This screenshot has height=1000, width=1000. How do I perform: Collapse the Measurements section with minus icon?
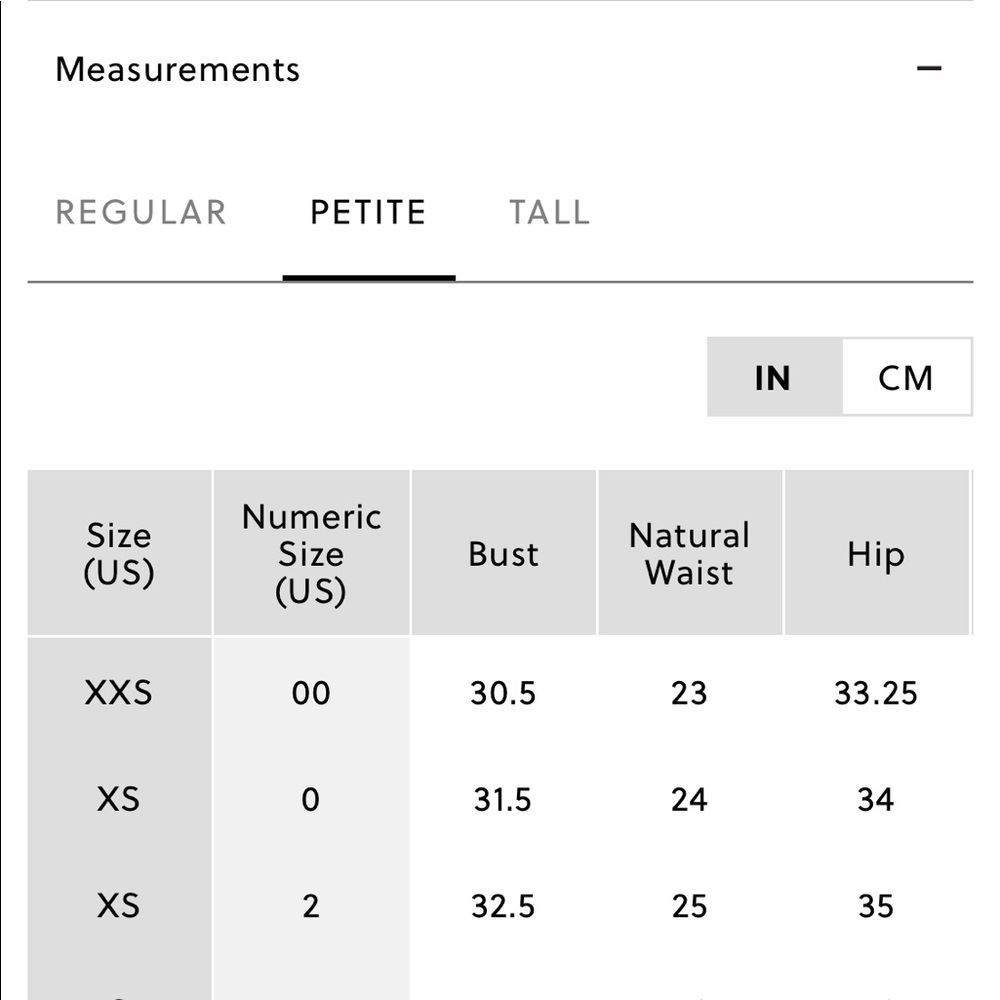[x=929, y=68]
